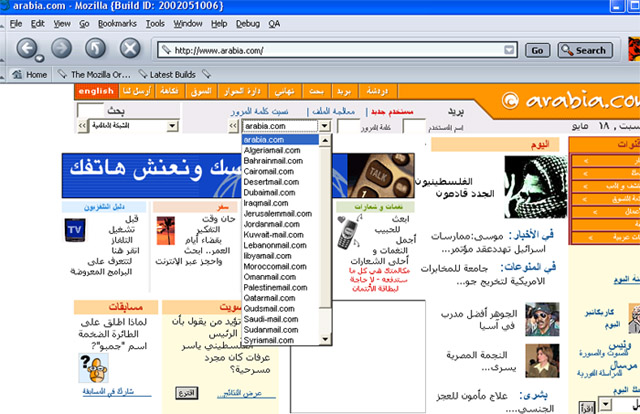The height and width of the screenshot is (414, 640).
Task: Select Omanmail.com from the list
Action: point(280,277)
